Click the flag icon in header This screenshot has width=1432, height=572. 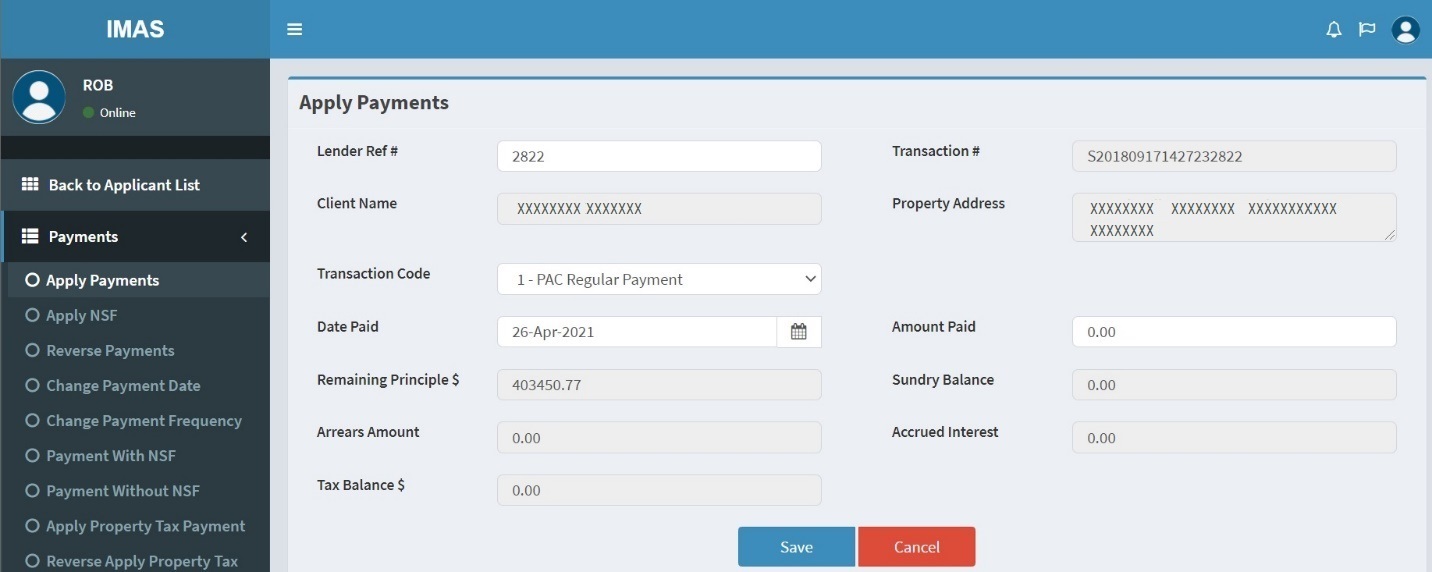click(1367, 30)
